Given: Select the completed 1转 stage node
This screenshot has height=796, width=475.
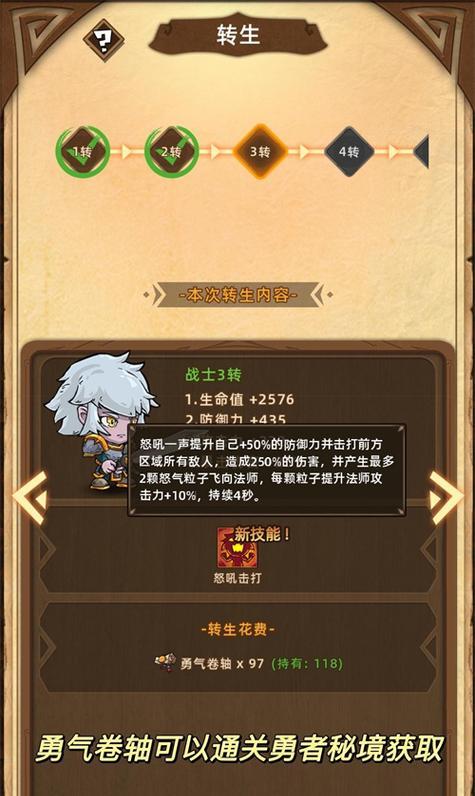Looking at the screenshot, I should (82, 152).
